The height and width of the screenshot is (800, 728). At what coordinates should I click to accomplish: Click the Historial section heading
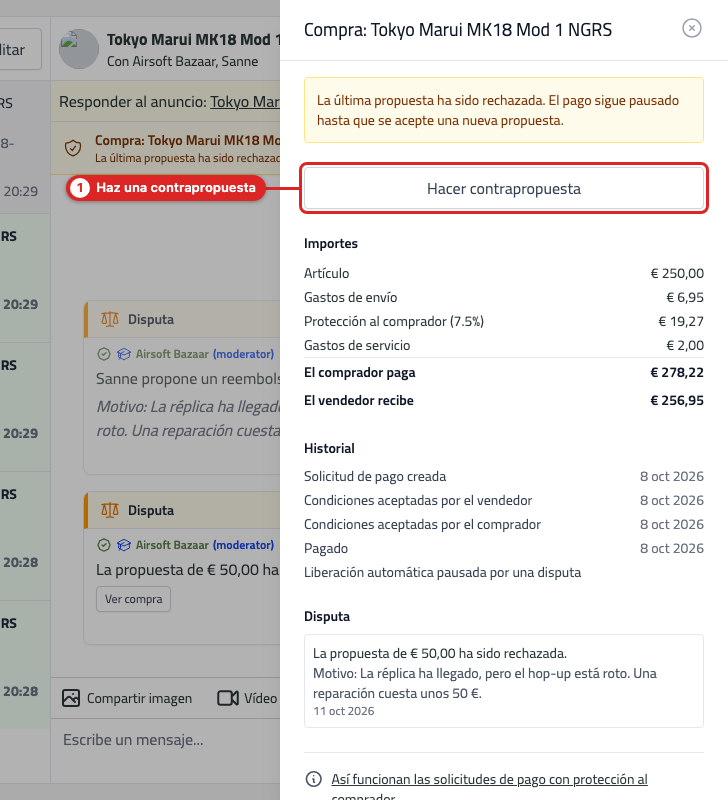[x=329, y=448]
